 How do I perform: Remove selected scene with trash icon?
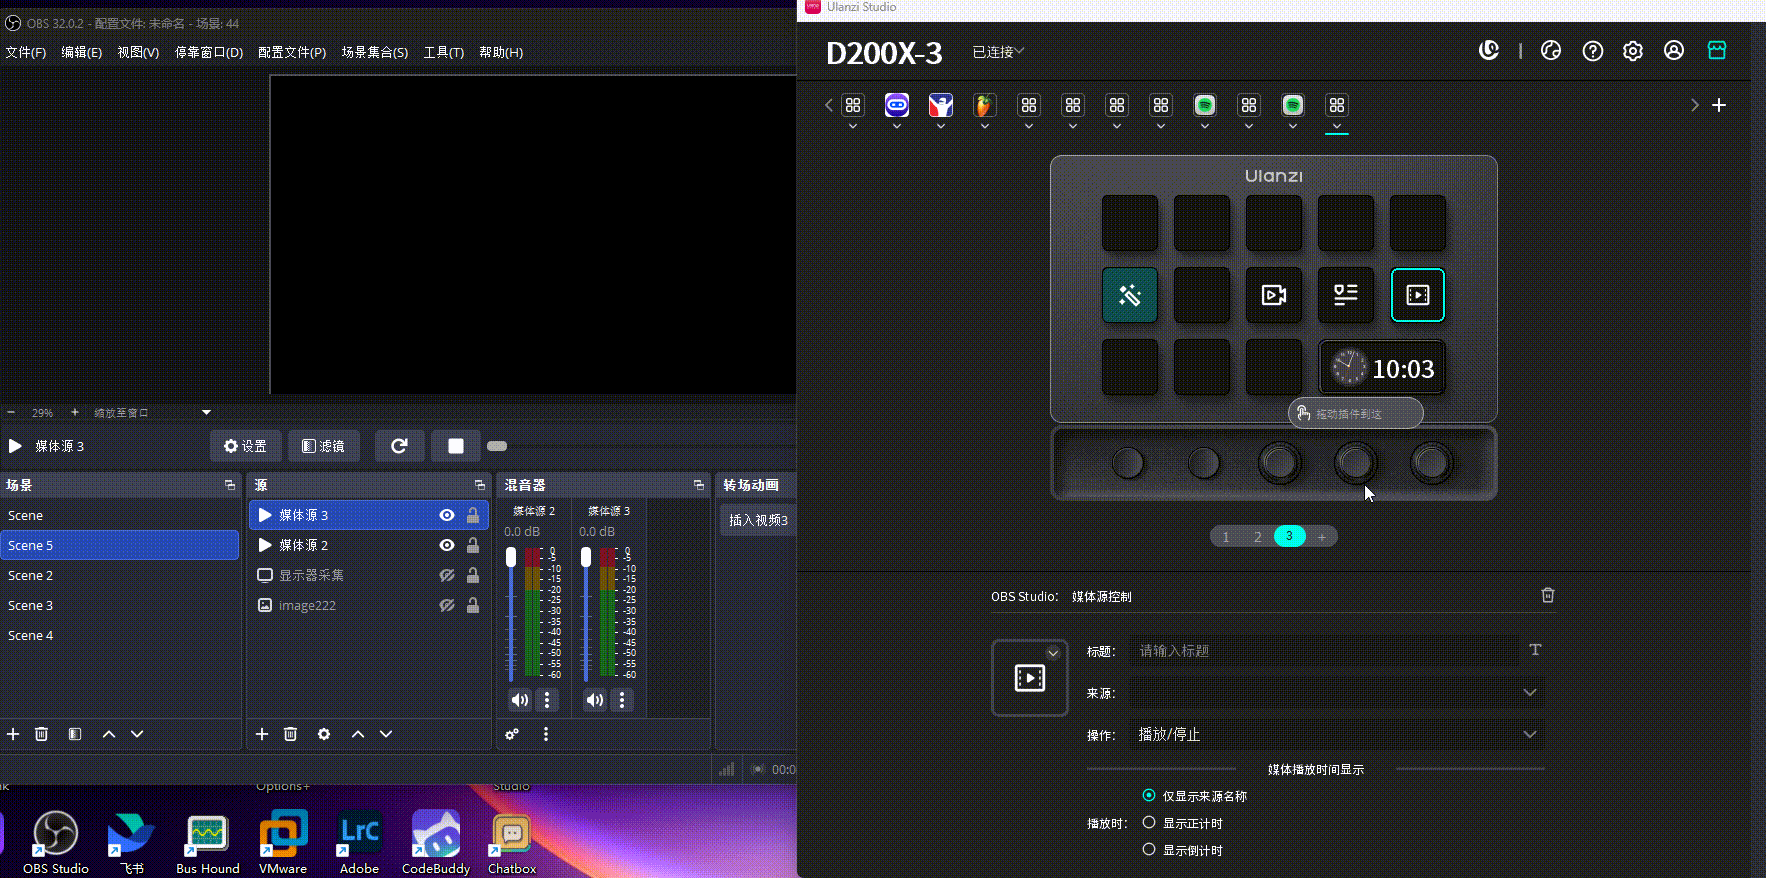click(x=42, y=734)
